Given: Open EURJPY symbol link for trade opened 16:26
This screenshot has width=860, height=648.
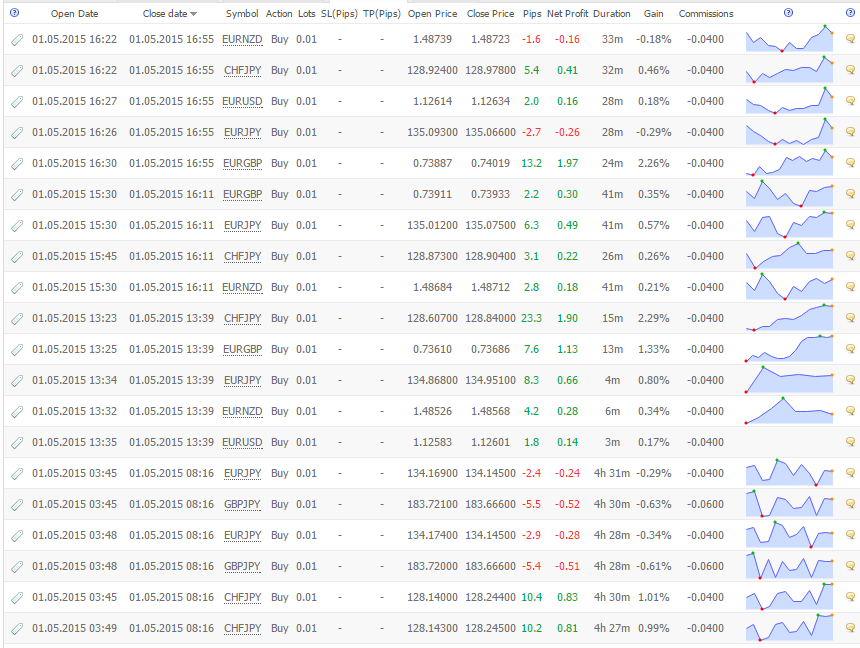Looking at the screenshot, I should [x=242, y=132].
